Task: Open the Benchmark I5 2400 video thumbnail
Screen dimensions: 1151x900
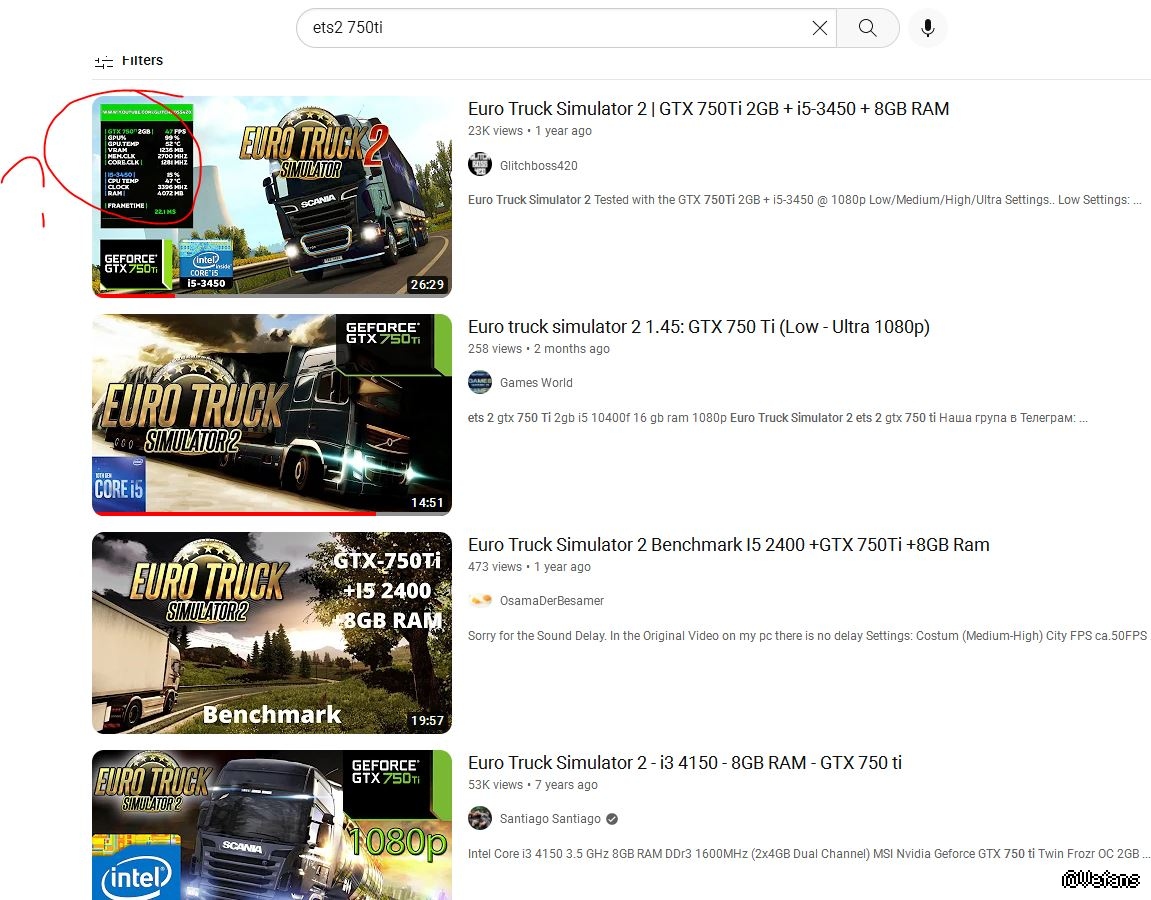Action: [272, 633]
